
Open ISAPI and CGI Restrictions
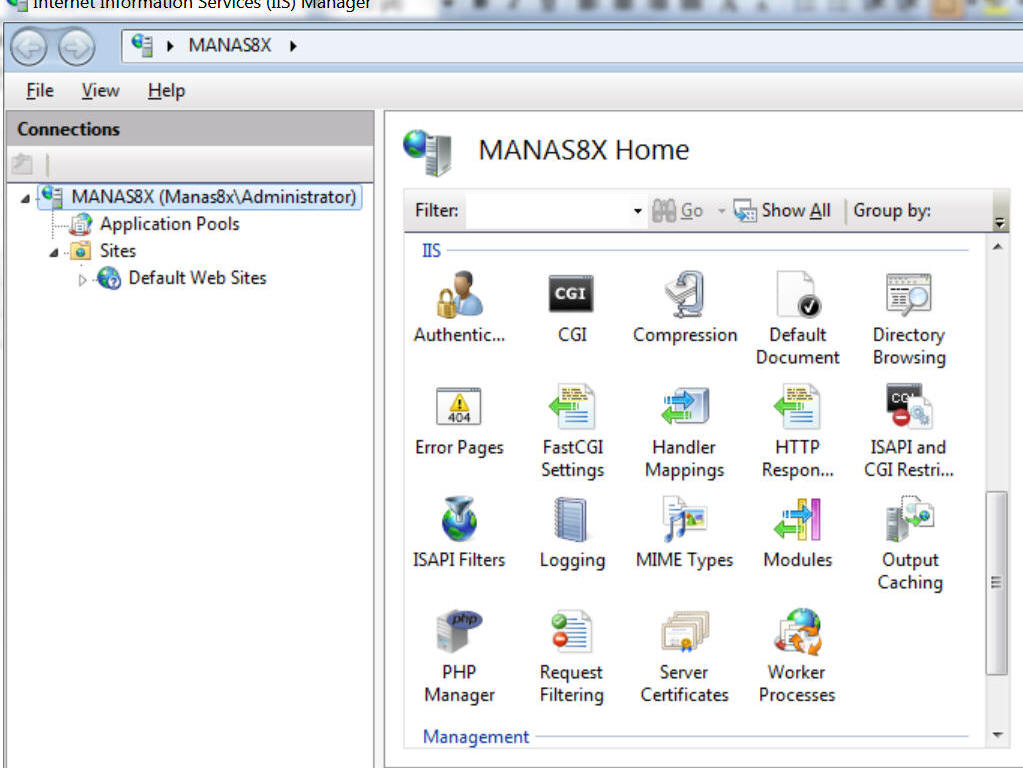[909, 431]
